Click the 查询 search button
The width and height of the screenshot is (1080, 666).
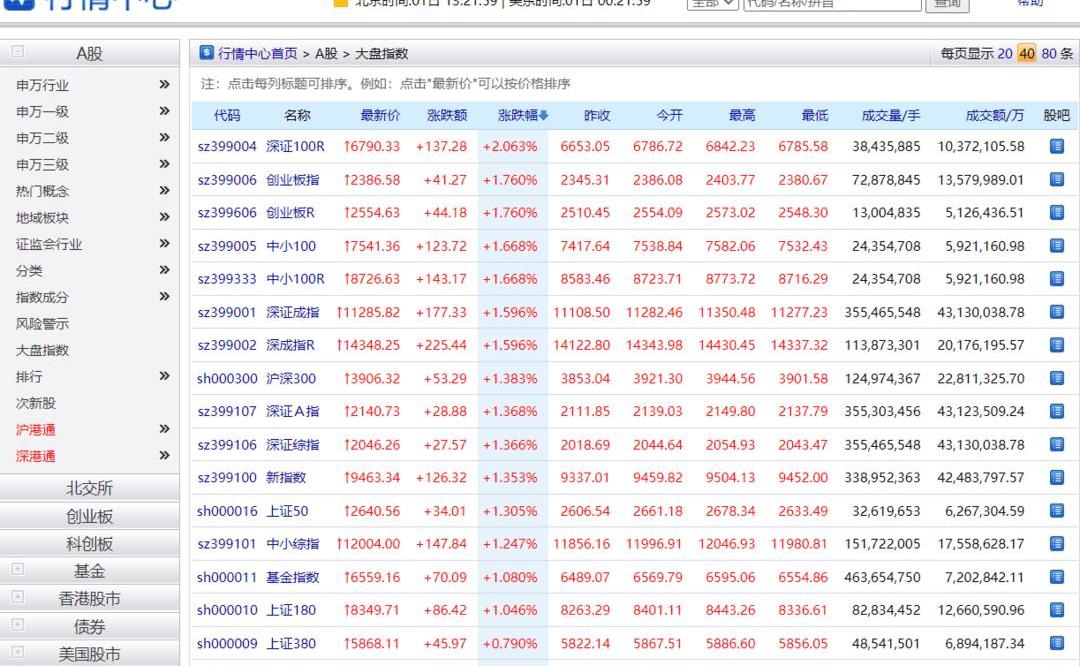947,3
